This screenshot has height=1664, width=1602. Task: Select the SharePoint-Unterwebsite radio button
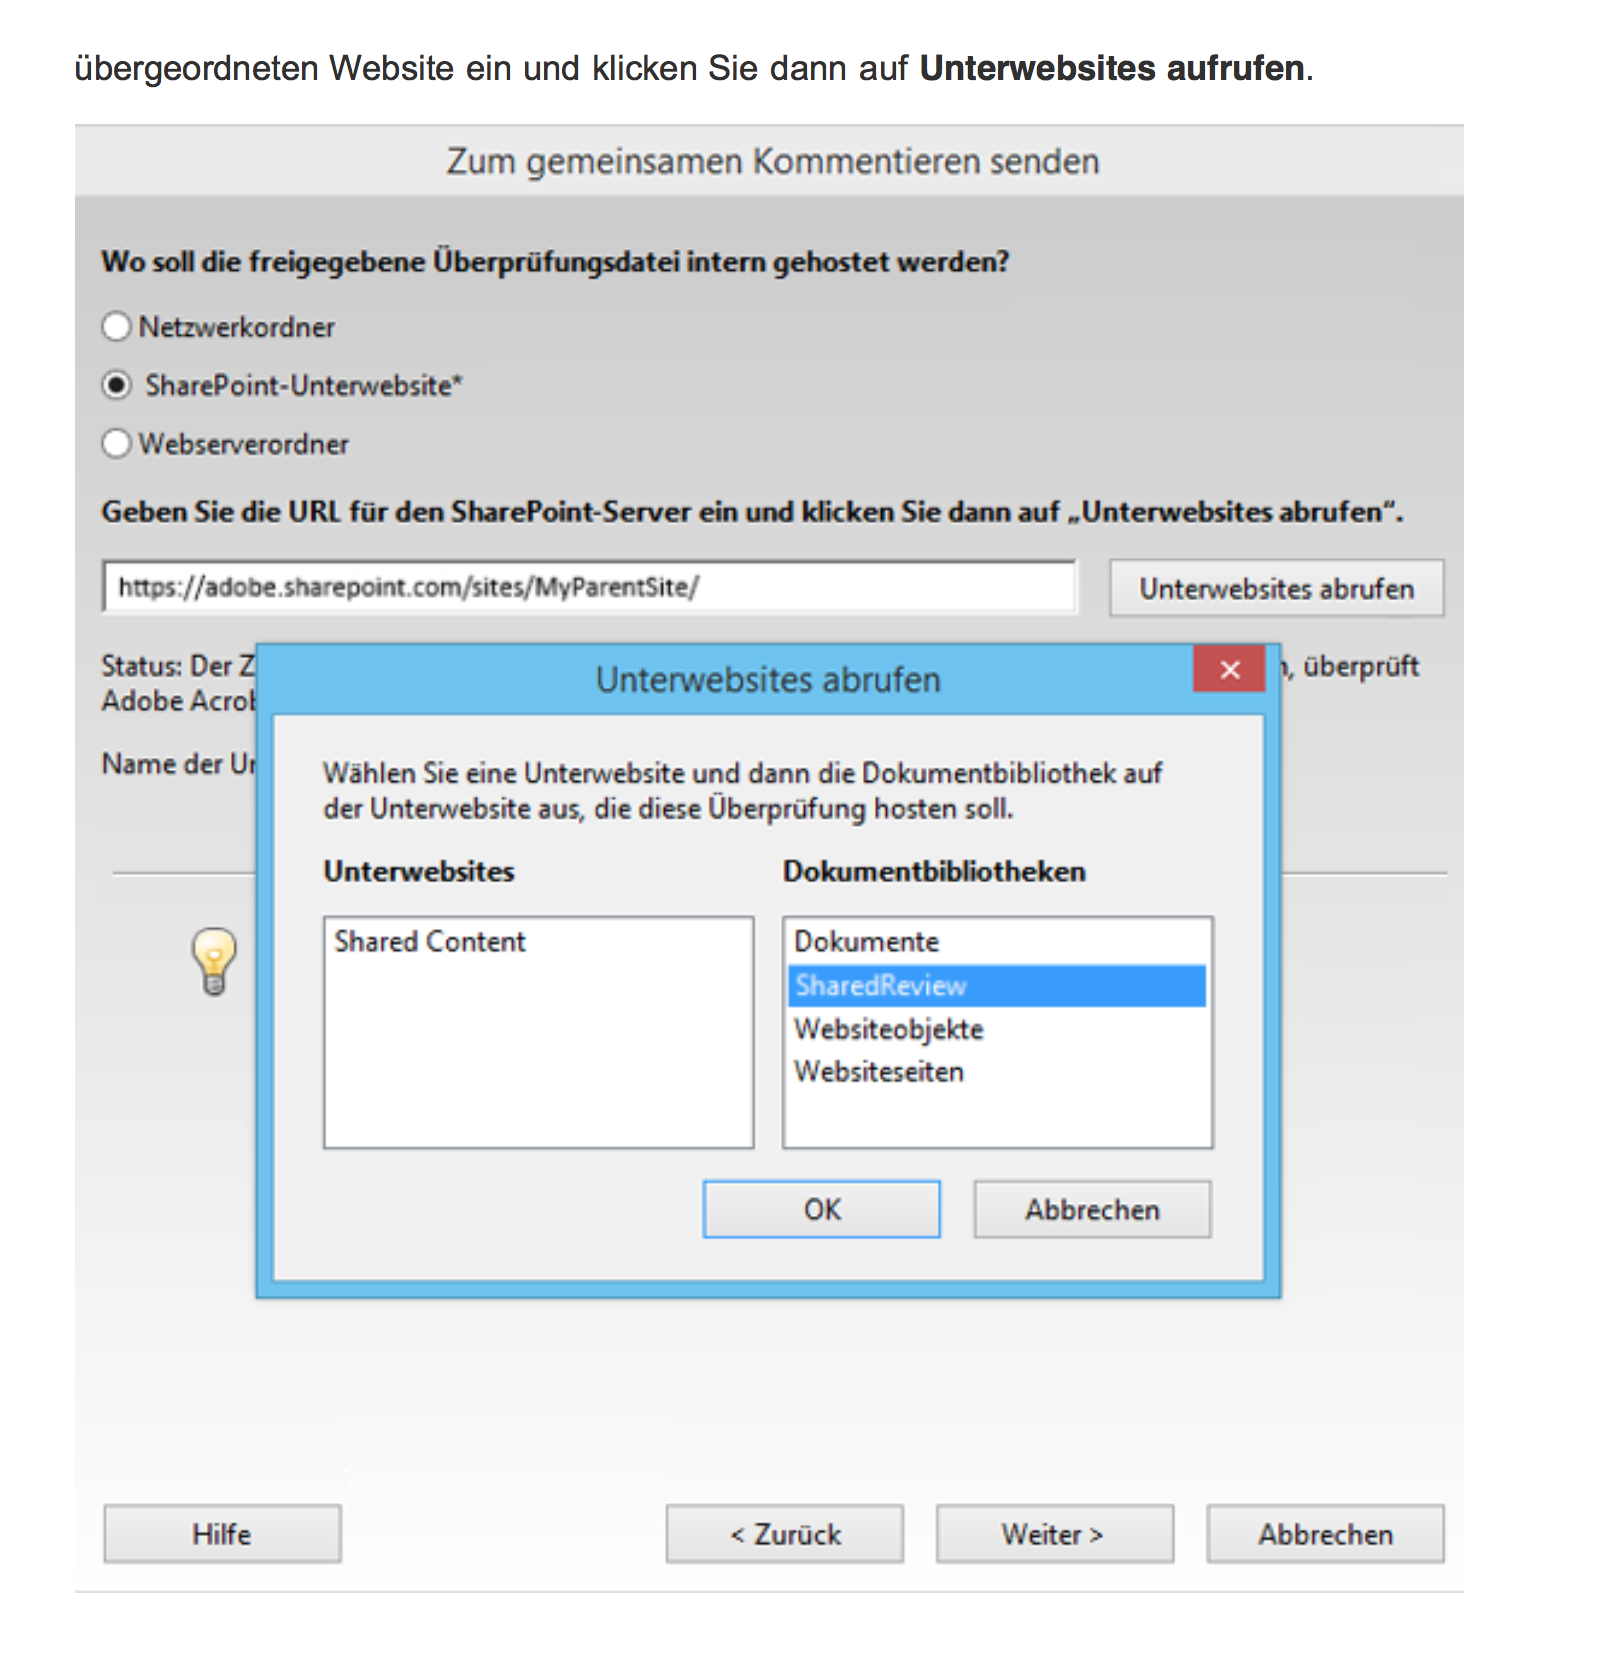point(117,385)
